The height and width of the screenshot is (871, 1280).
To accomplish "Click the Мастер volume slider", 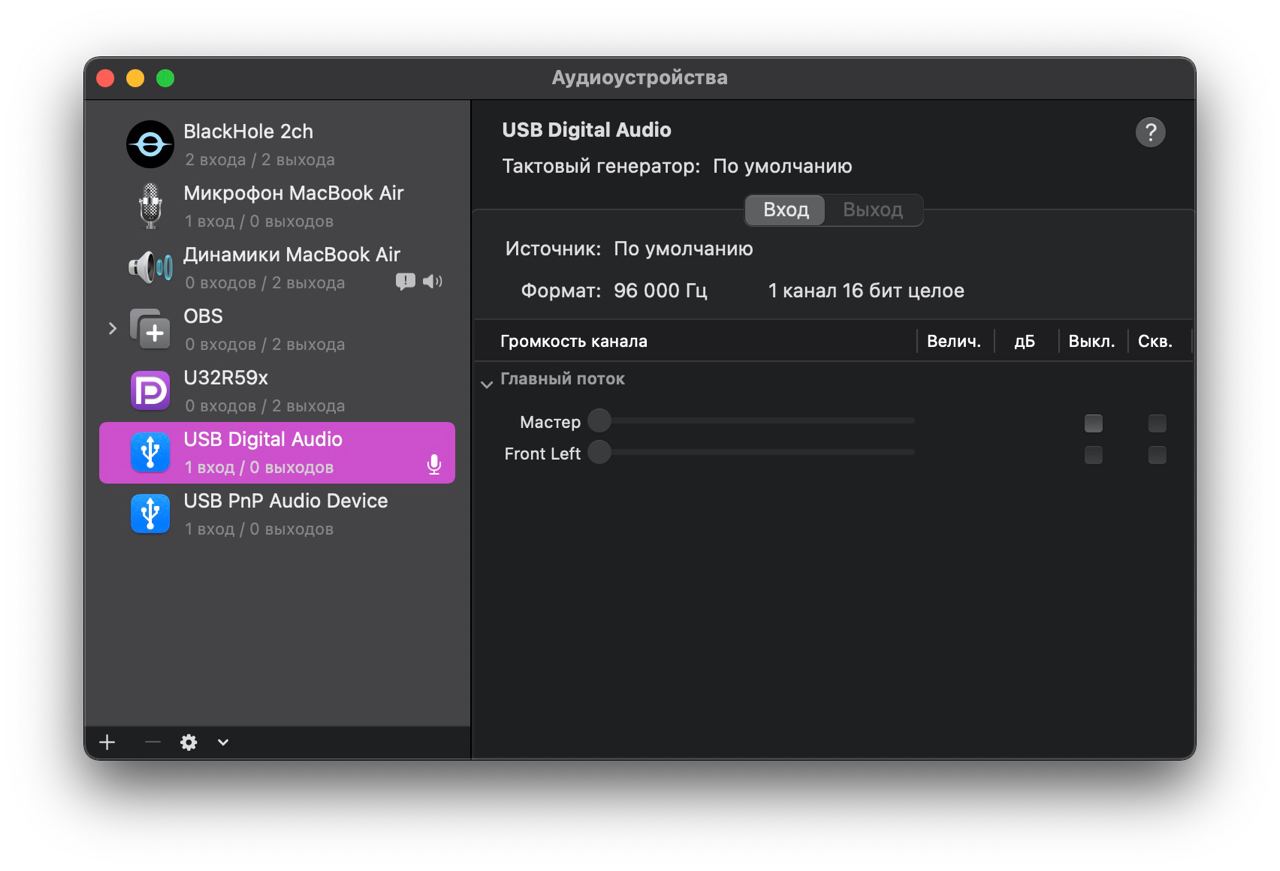I will [x=751, y=421].
